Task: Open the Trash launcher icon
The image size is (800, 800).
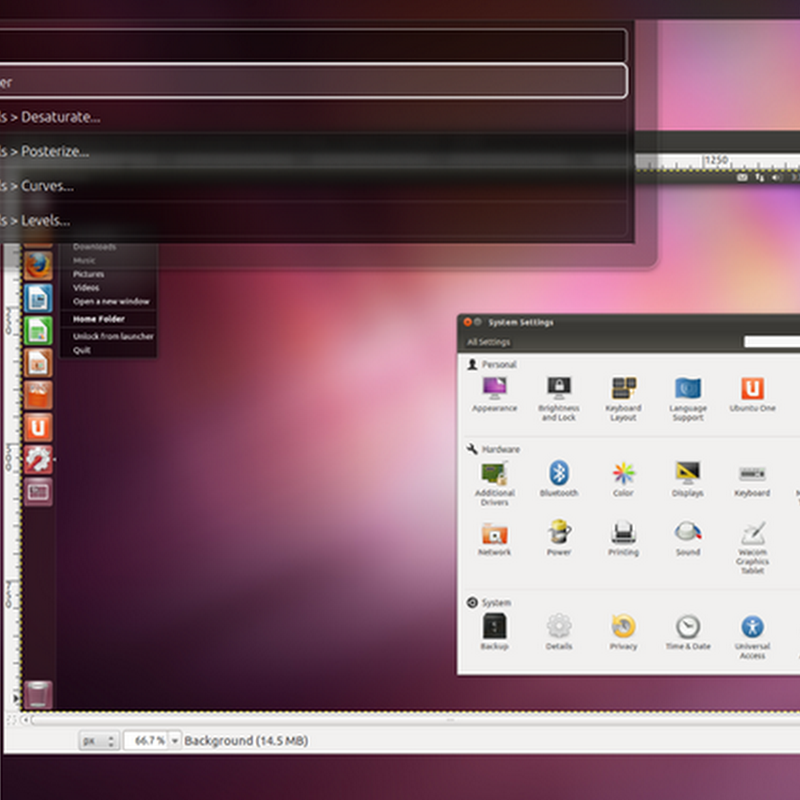Action: 38,694
